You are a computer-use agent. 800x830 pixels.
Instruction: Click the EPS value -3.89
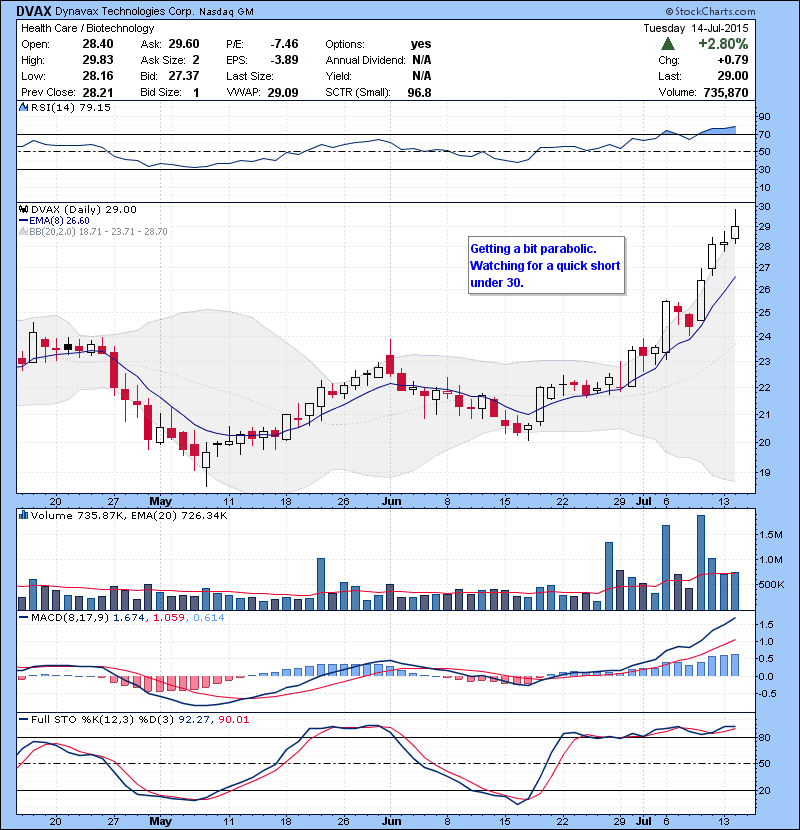click(284, 60)
